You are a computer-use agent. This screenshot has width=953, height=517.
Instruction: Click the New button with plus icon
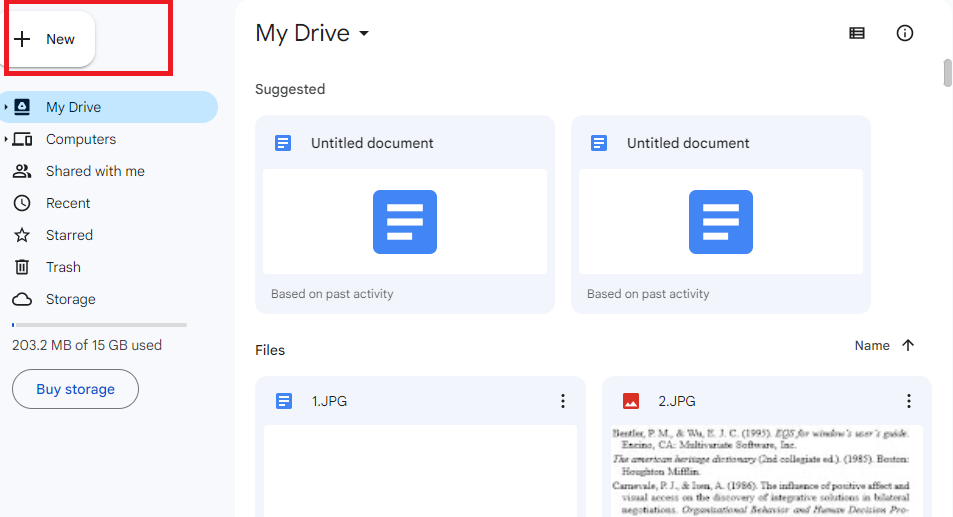coord(51,39)
